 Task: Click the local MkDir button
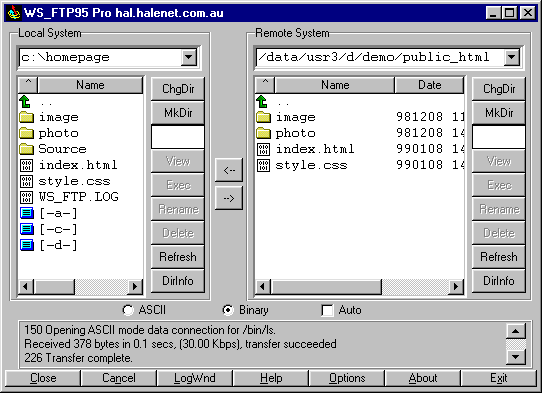click(178, 113)
